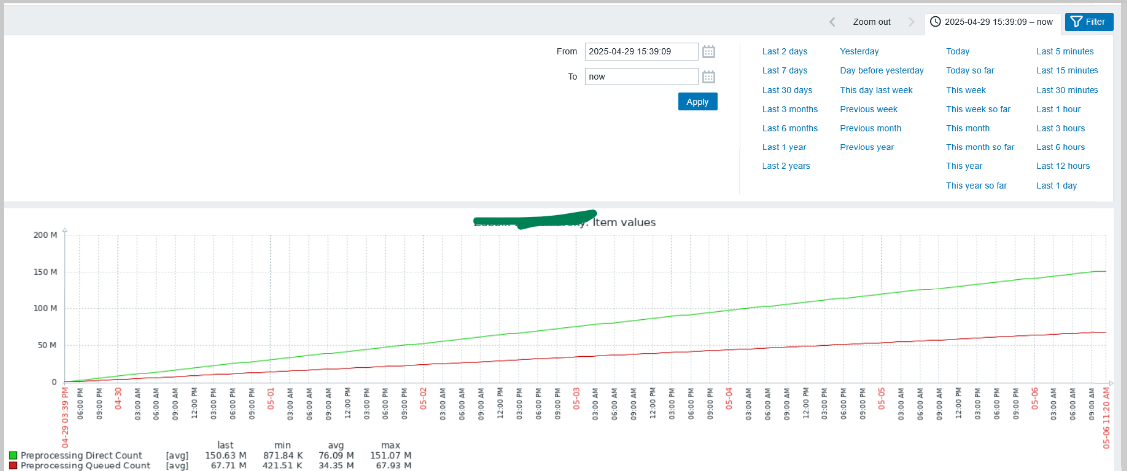Click the Filter funnel button
The height and width of the screenshot is (471, 1127).
(x=1089, y=22)
